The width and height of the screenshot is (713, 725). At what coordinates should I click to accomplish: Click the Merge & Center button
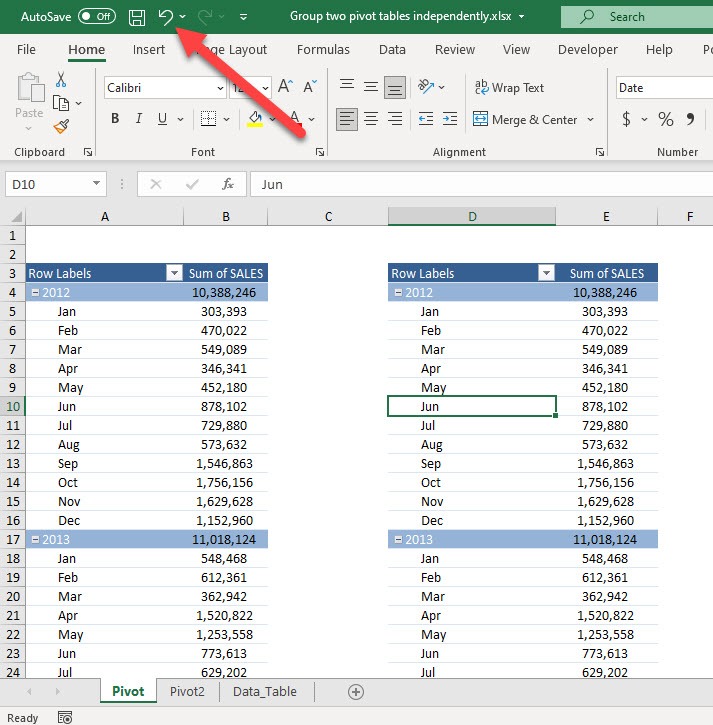pyautogui.click(x=525, y=119)
